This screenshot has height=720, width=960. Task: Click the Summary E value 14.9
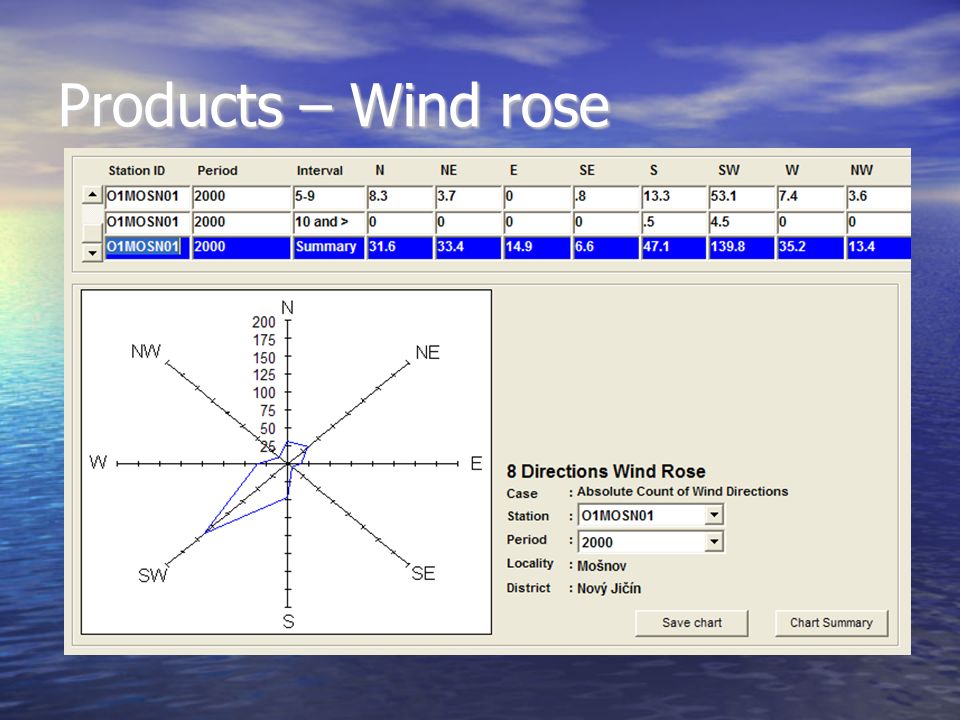click(536, 247)
